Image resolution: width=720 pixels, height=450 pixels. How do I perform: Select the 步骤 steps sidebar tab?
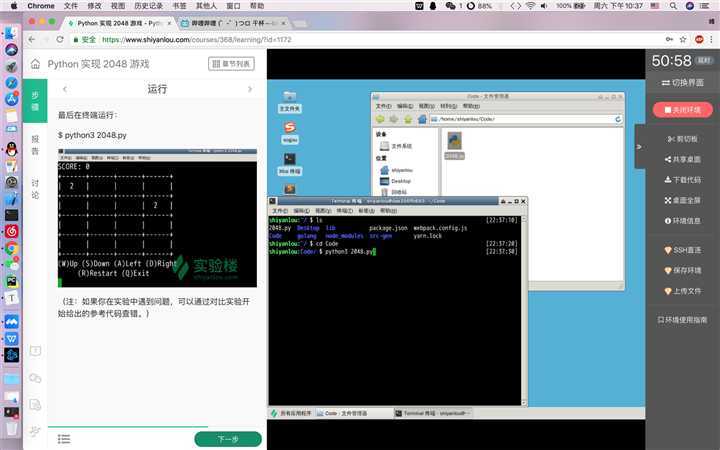pyautogui.click(x=35, y=101)
